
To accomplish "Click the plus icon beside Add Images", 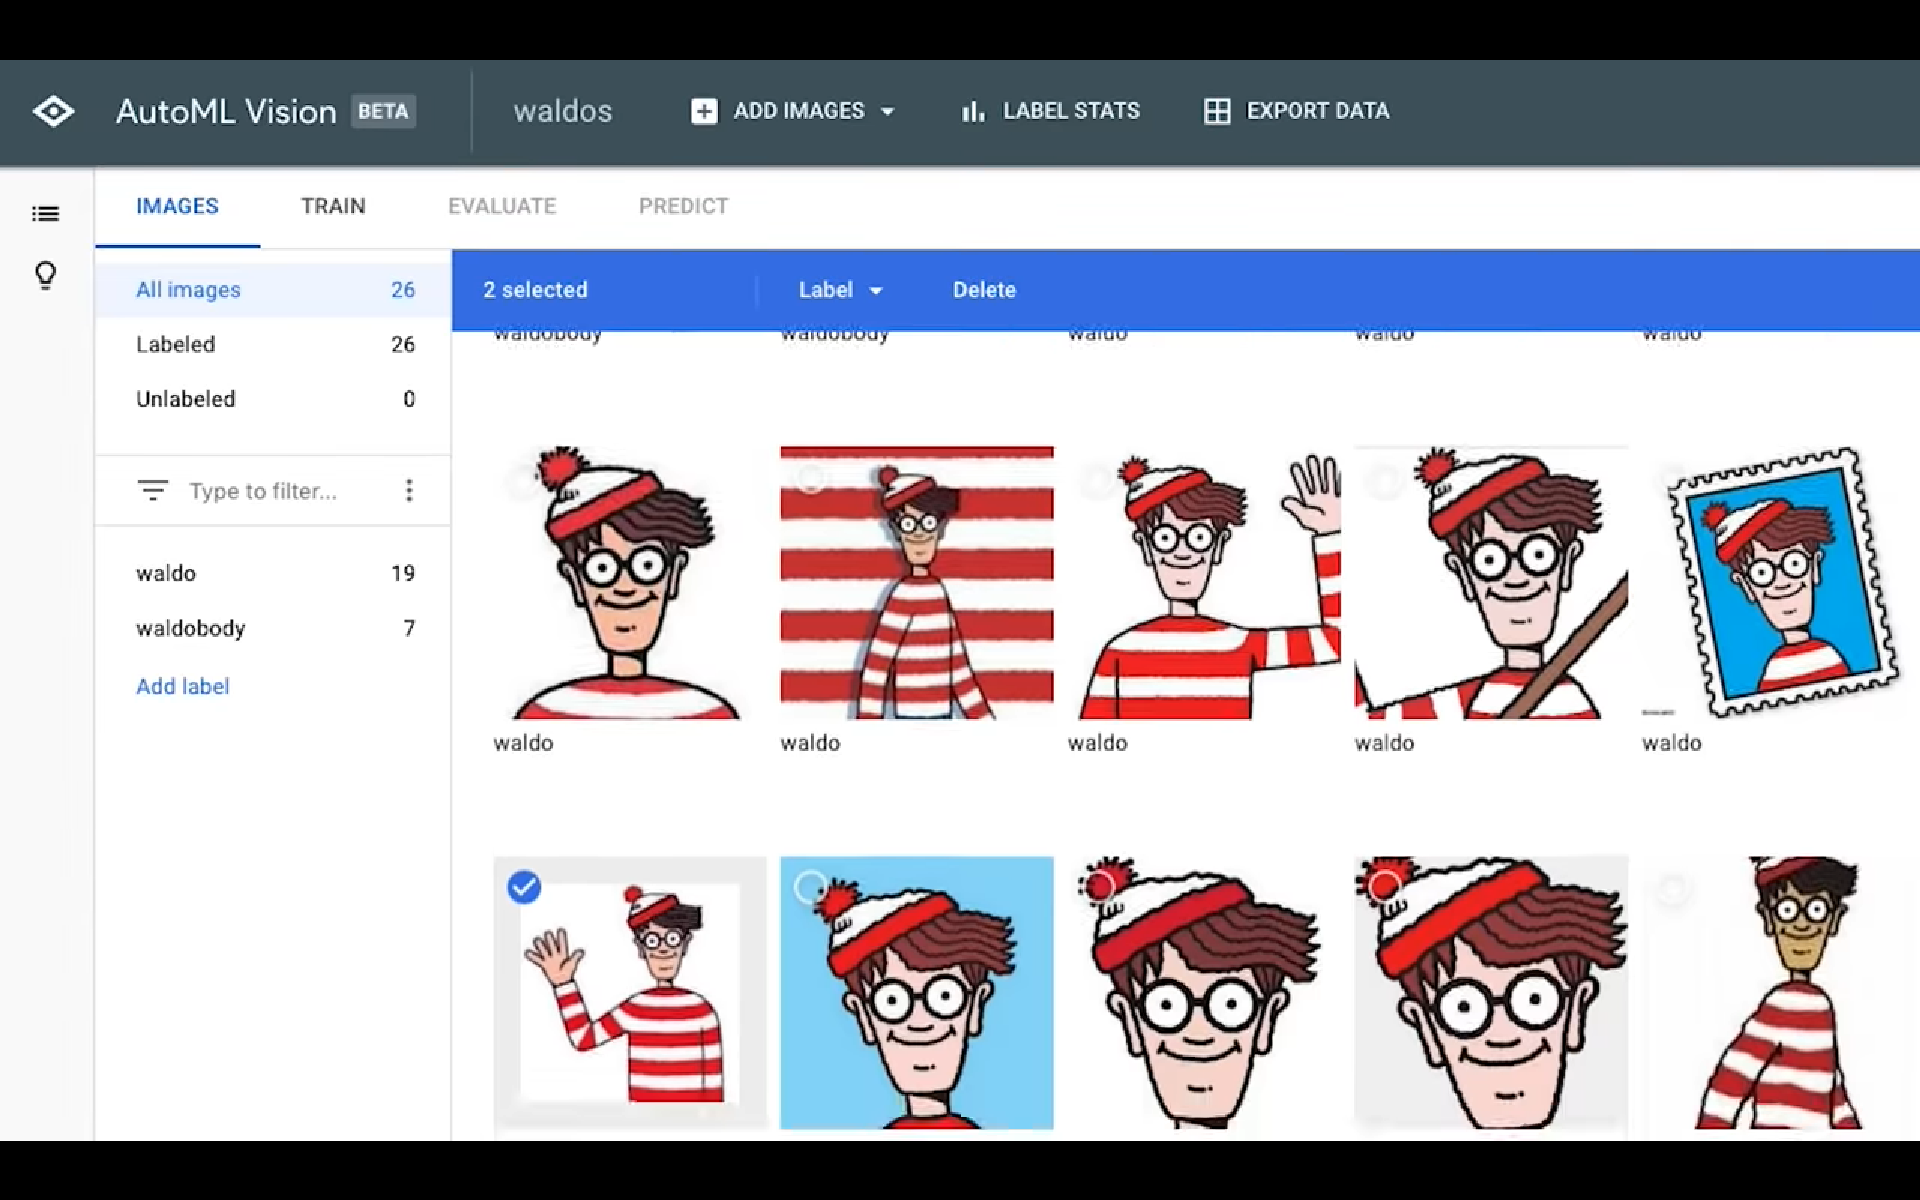I will pos(704,111).
